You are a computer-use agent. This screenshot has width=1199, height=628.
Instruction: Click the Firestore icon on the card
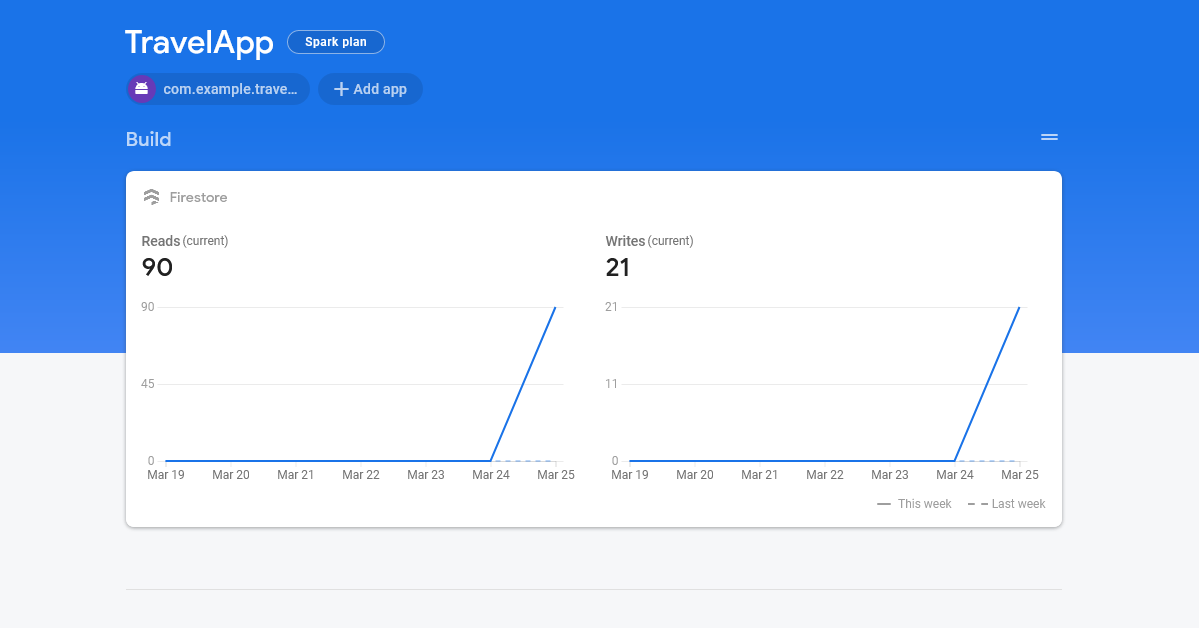click(x=151, y=197)
